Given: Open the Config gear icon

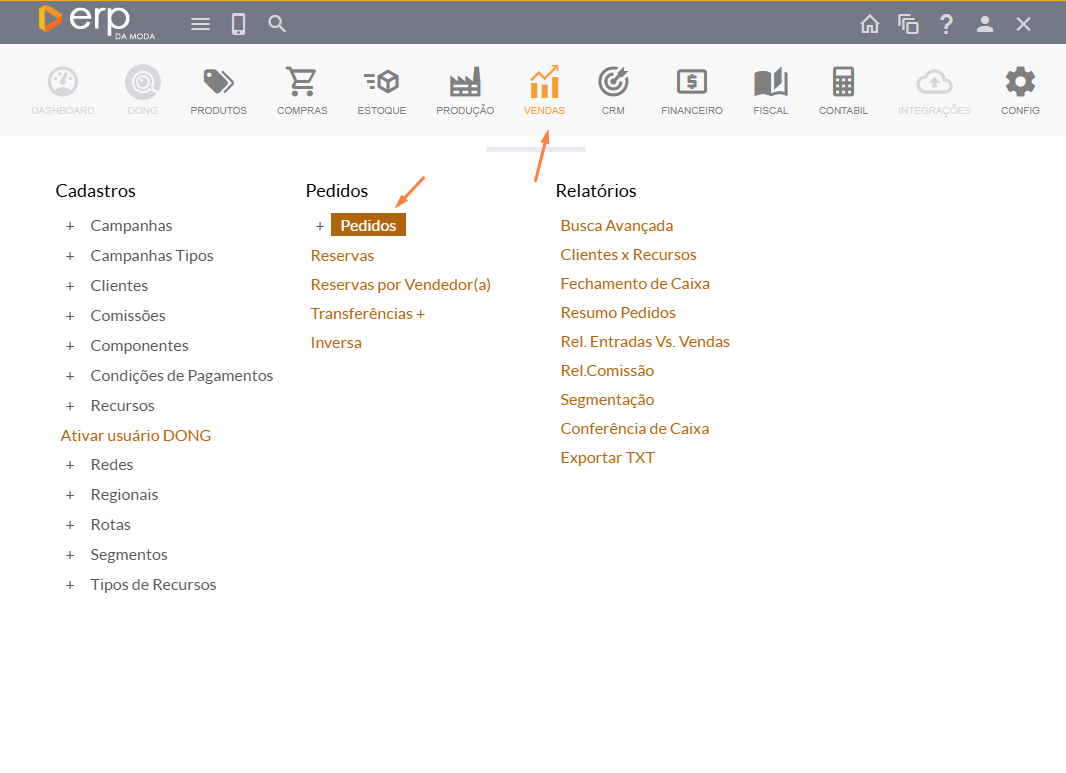Looking at the screenshot, I should click(x=1020, y=82).
